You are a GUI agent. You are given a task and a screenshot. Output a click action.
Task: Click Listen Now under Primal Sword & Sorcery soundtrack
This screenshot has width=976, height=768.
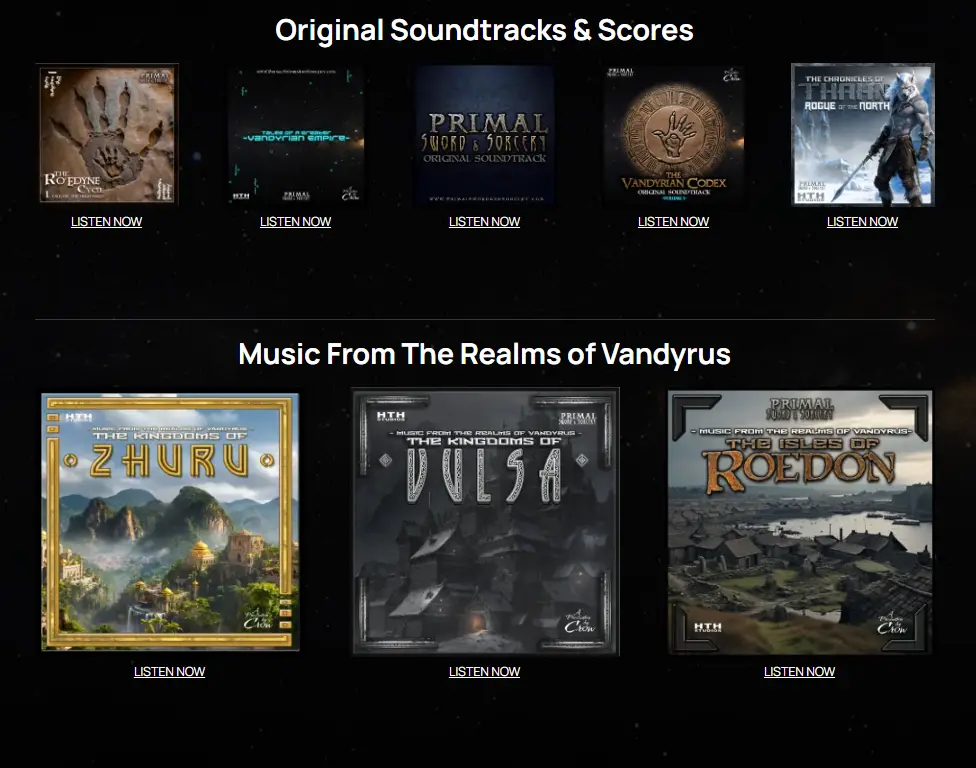(484, 222)
